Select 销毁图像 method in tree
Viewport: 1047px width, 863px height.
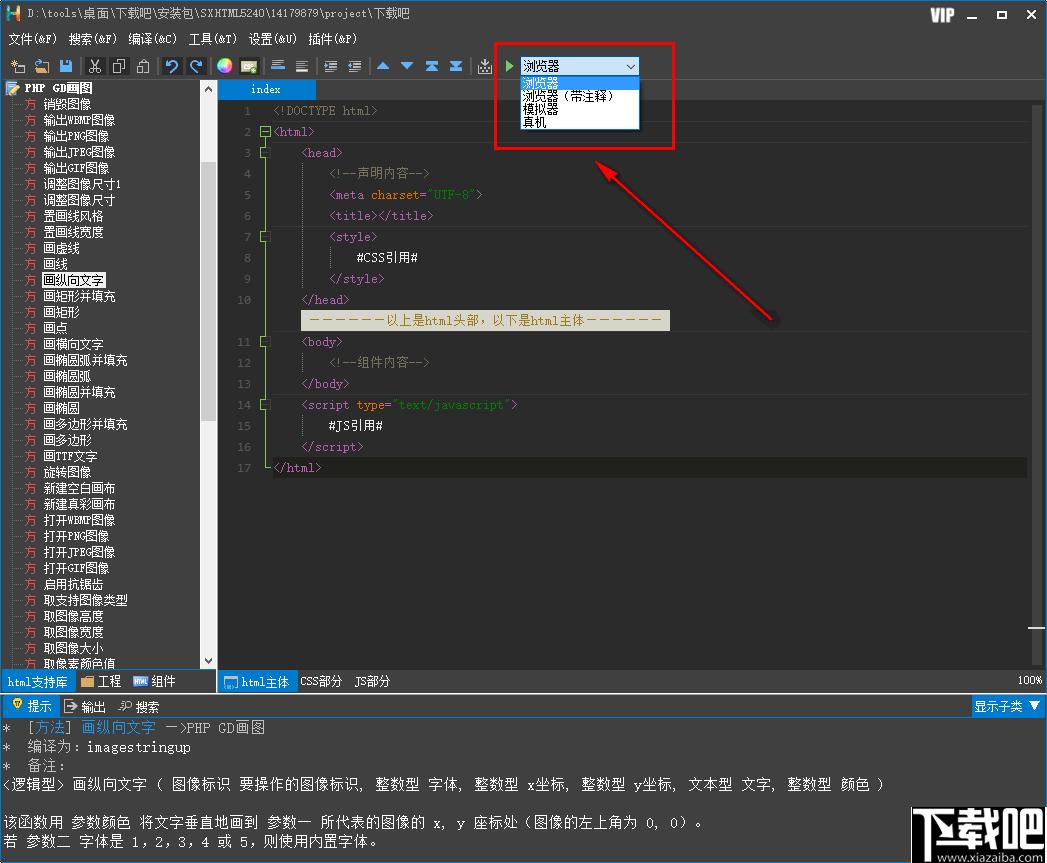click(x=67, y=104)
